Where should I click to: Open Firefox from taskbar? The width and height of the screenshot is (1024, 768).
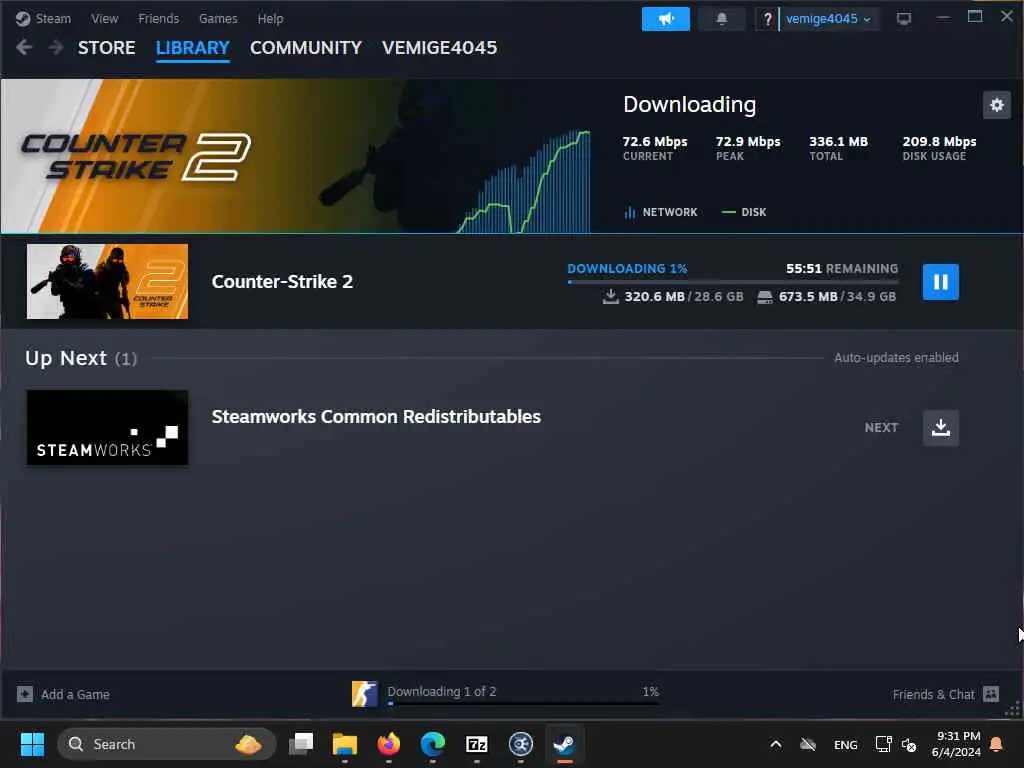pos(389,744)
